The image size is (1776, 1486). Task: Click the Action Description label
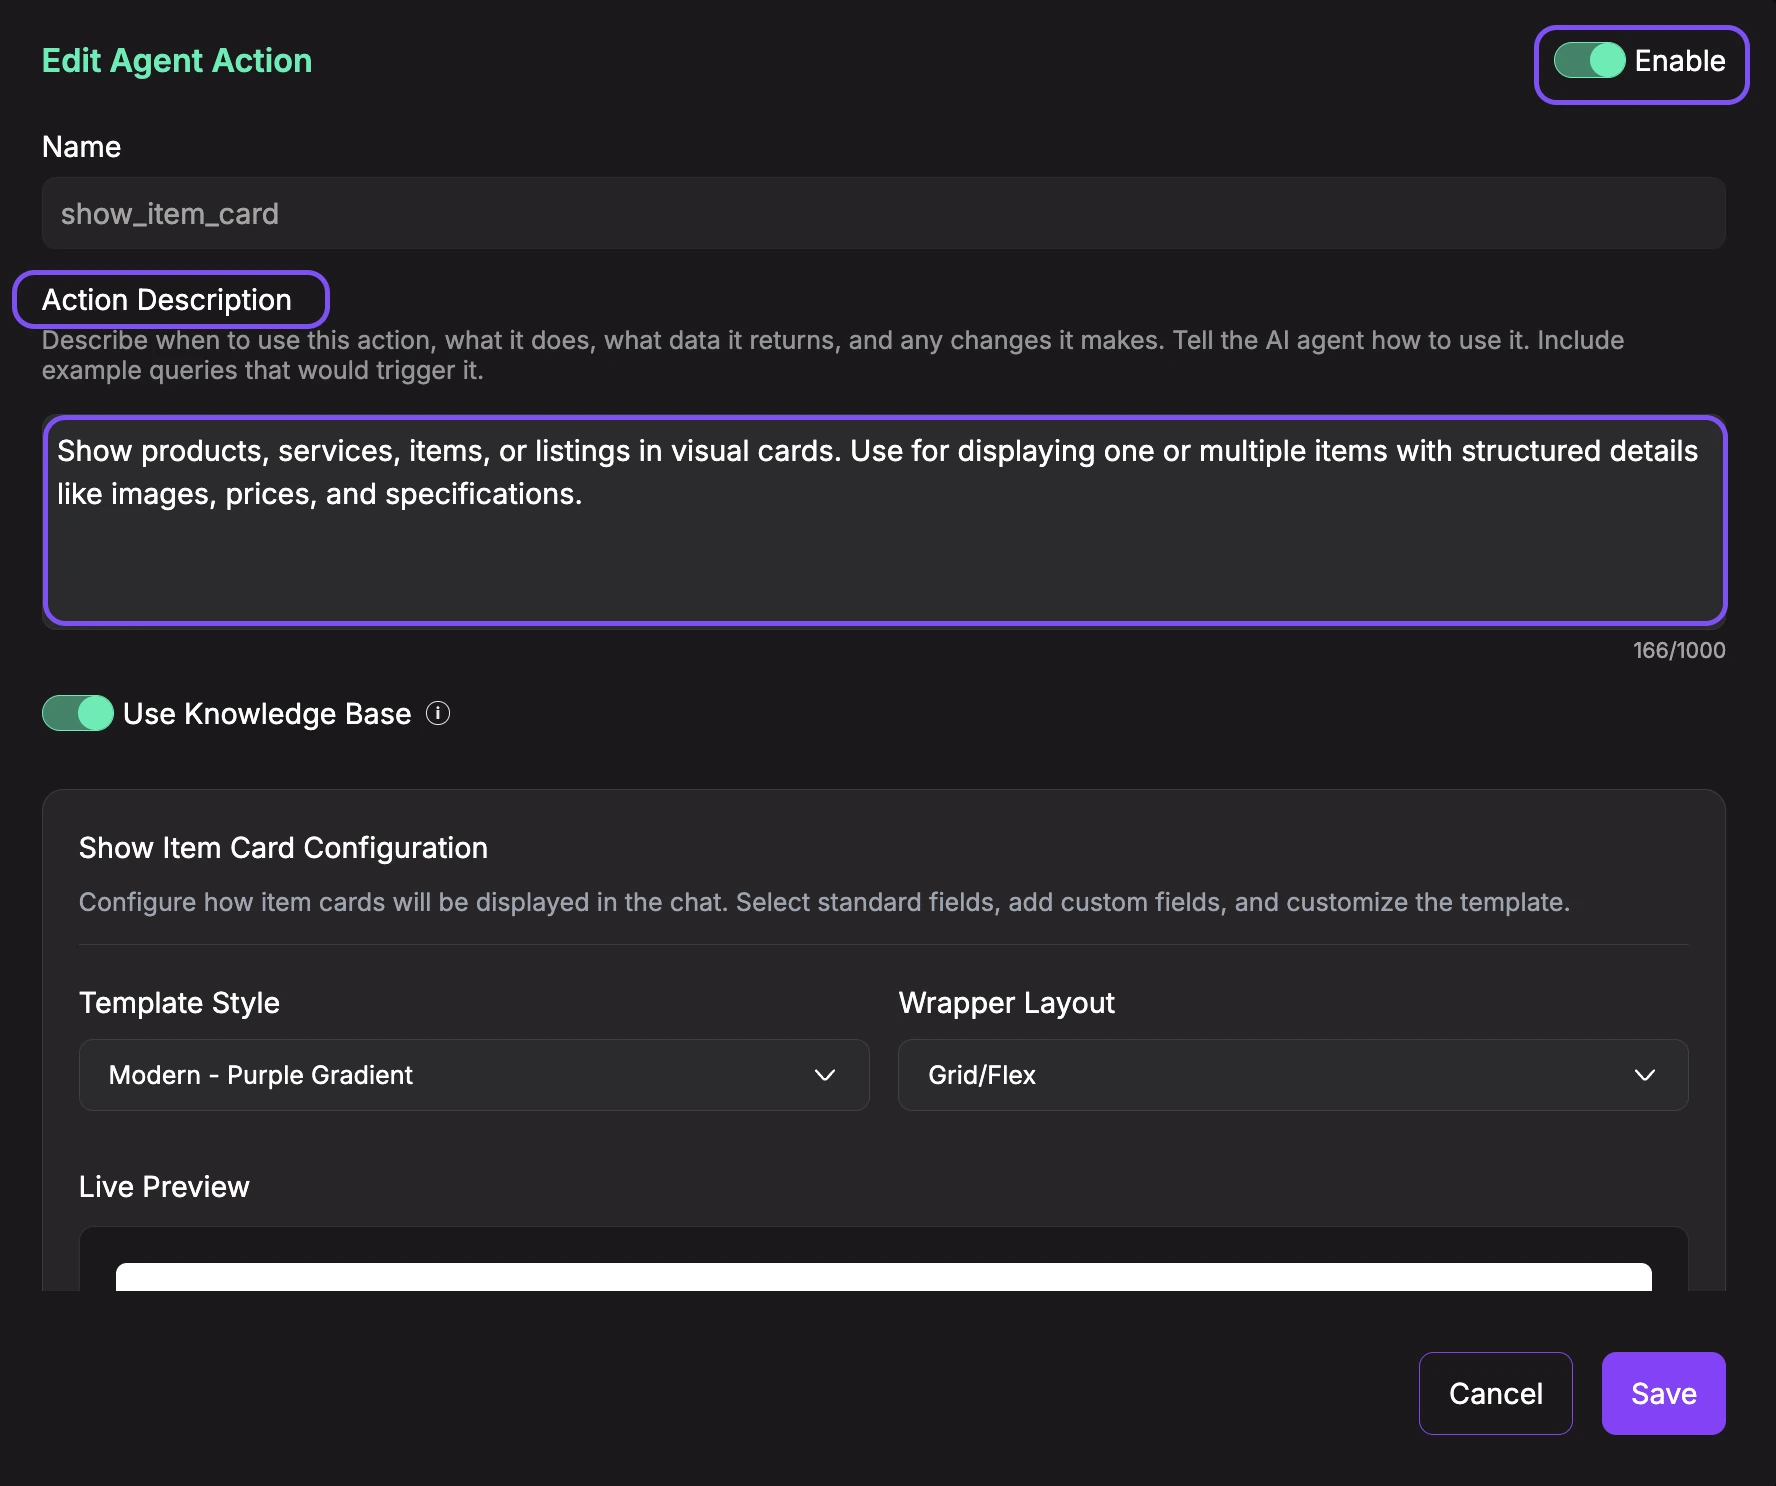click(x=167, y=299)
